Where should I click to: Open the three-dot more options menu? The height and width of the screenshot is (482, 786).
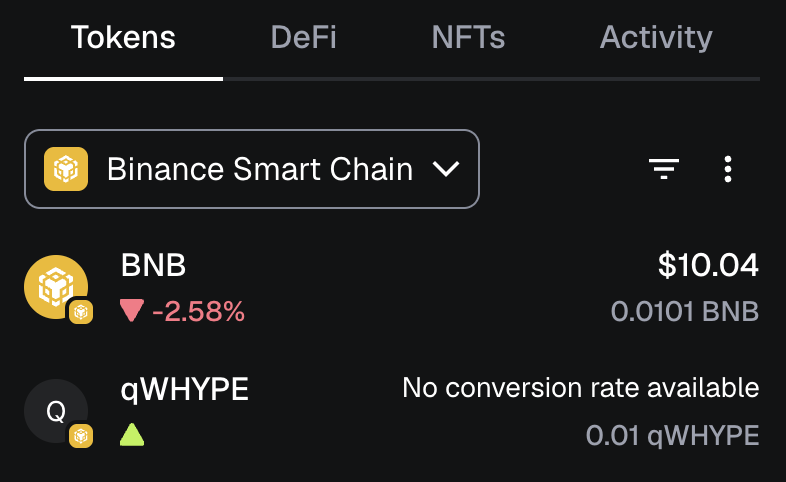(728, 169)
